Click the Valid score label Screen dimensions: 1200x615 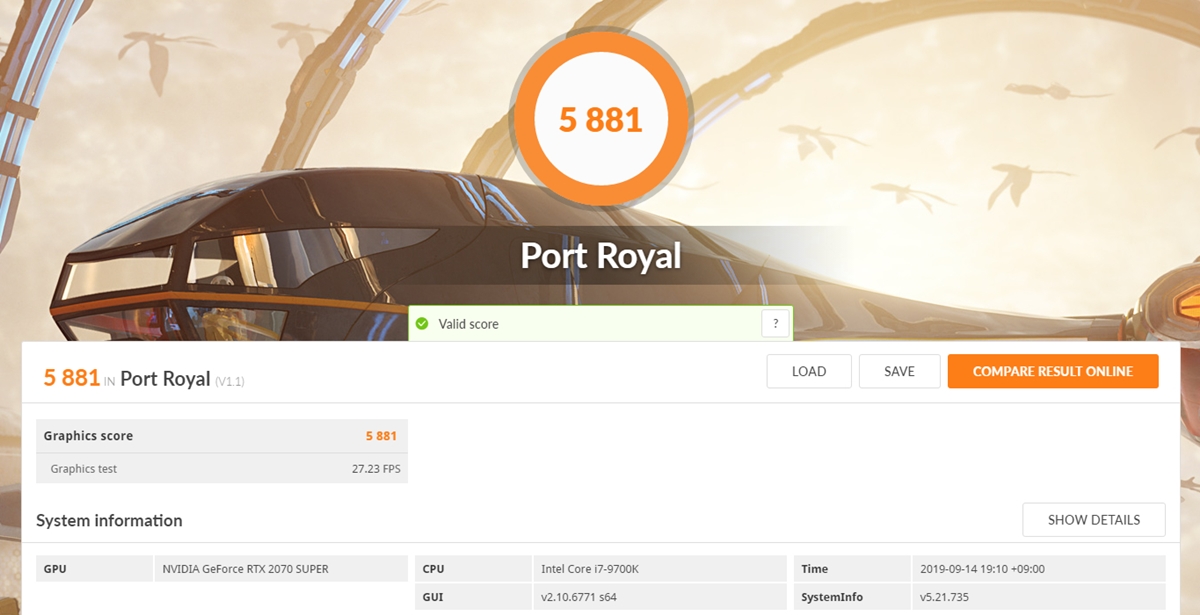coord(468,324)
